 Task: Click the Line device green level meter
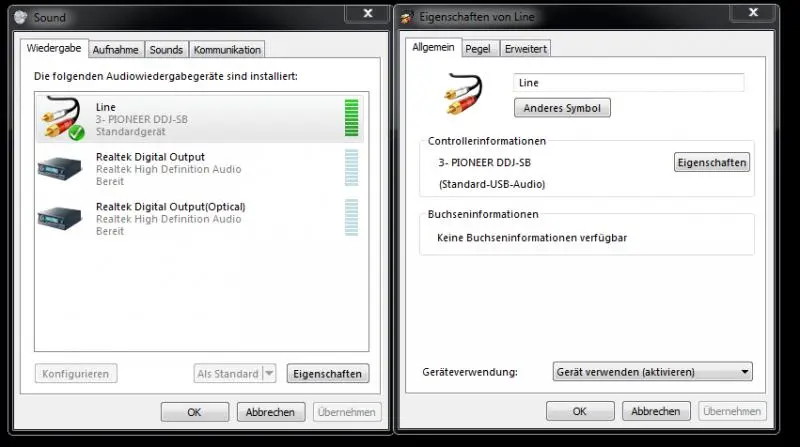pyautogui.click(x=350, y=118)
